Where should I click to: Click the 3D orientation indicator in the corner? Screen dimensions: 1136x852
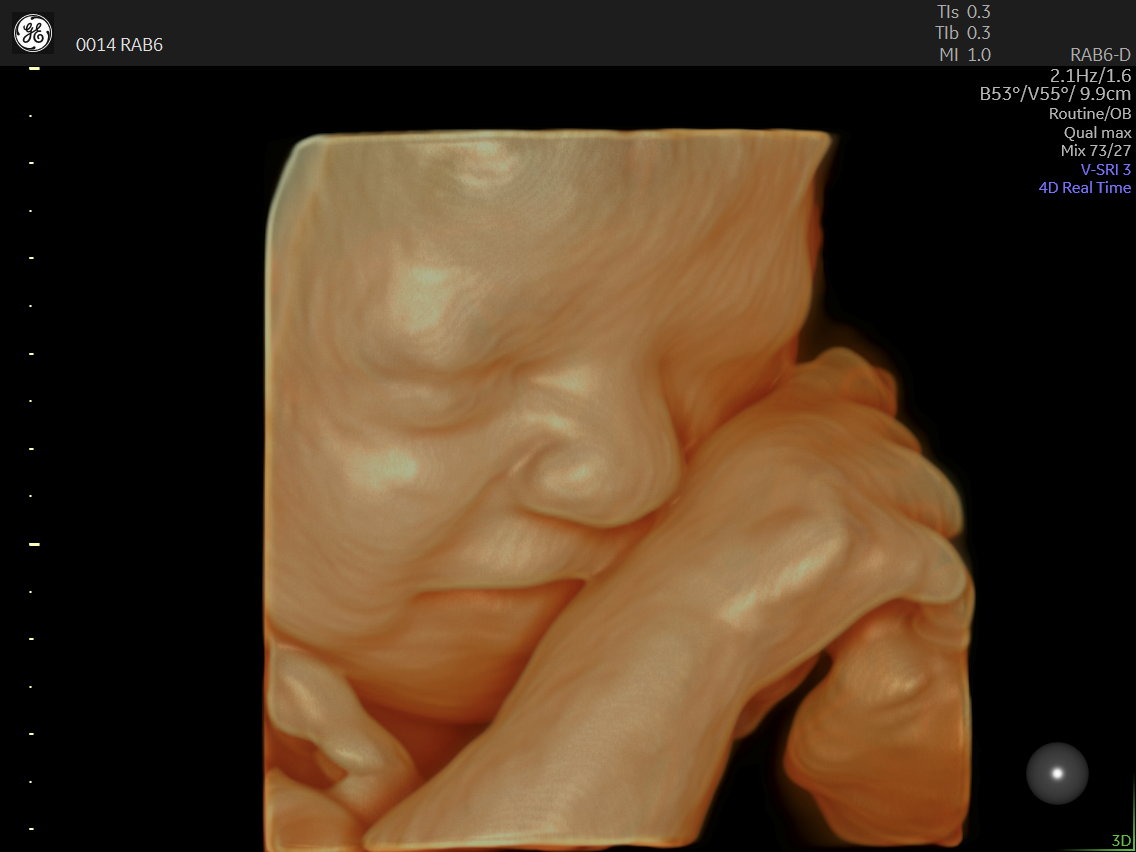[x=1120, y=840]
